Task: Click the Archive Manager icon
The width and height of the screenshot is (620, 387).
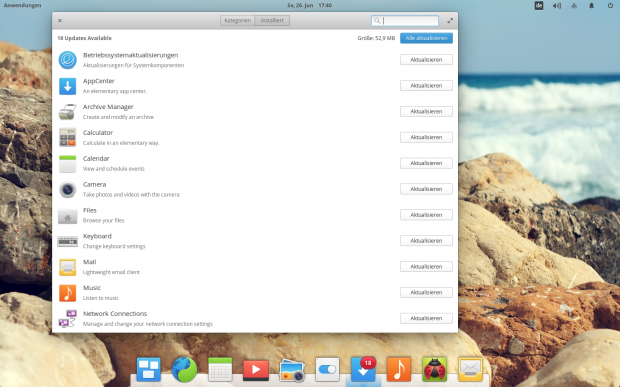Action: (68, 112)
